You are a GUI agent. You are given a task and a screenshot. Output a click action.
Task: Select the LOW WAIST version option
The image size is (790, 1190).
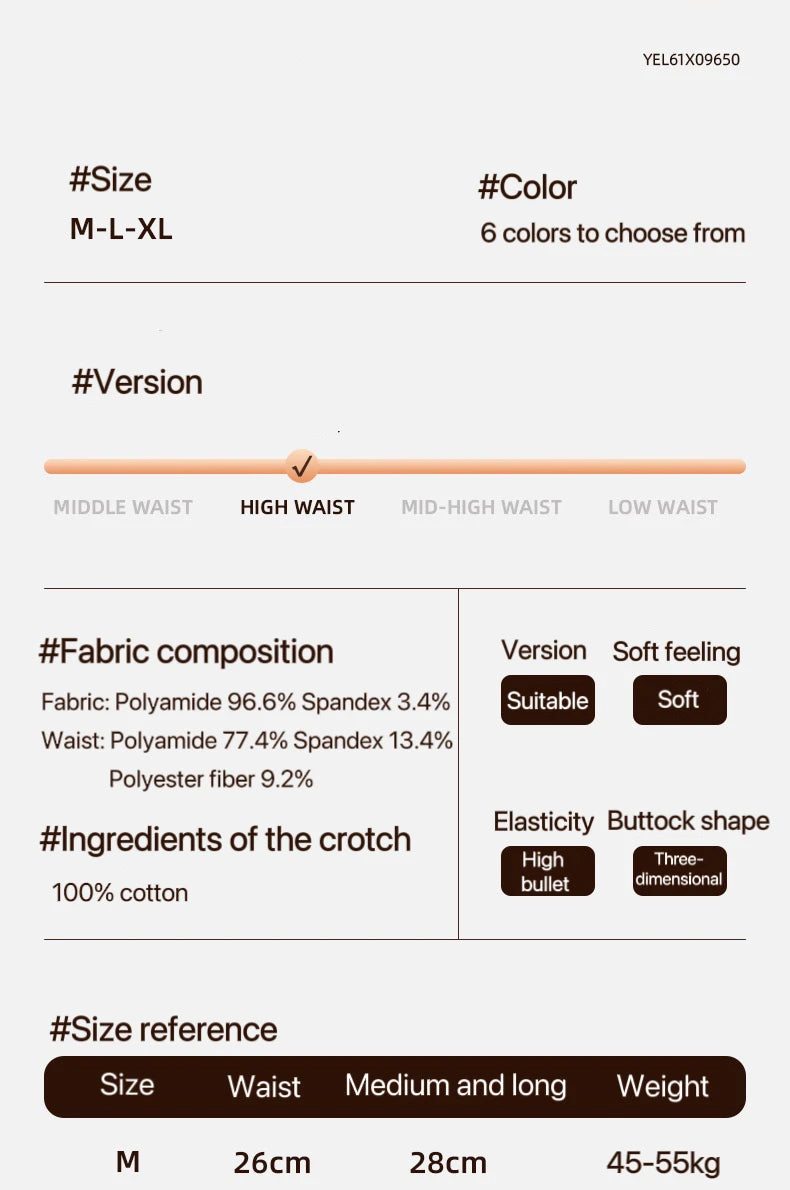pos(663,507)
